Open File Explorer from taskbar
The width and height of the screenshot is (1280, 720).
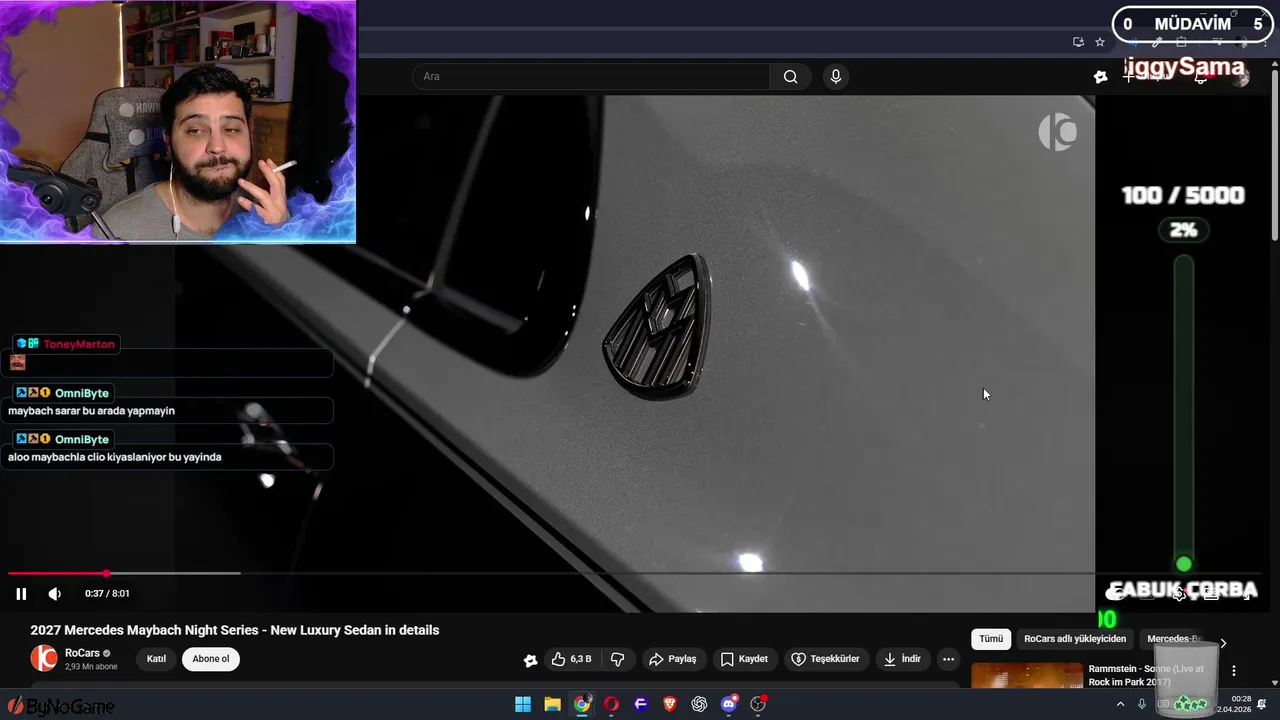552,704
